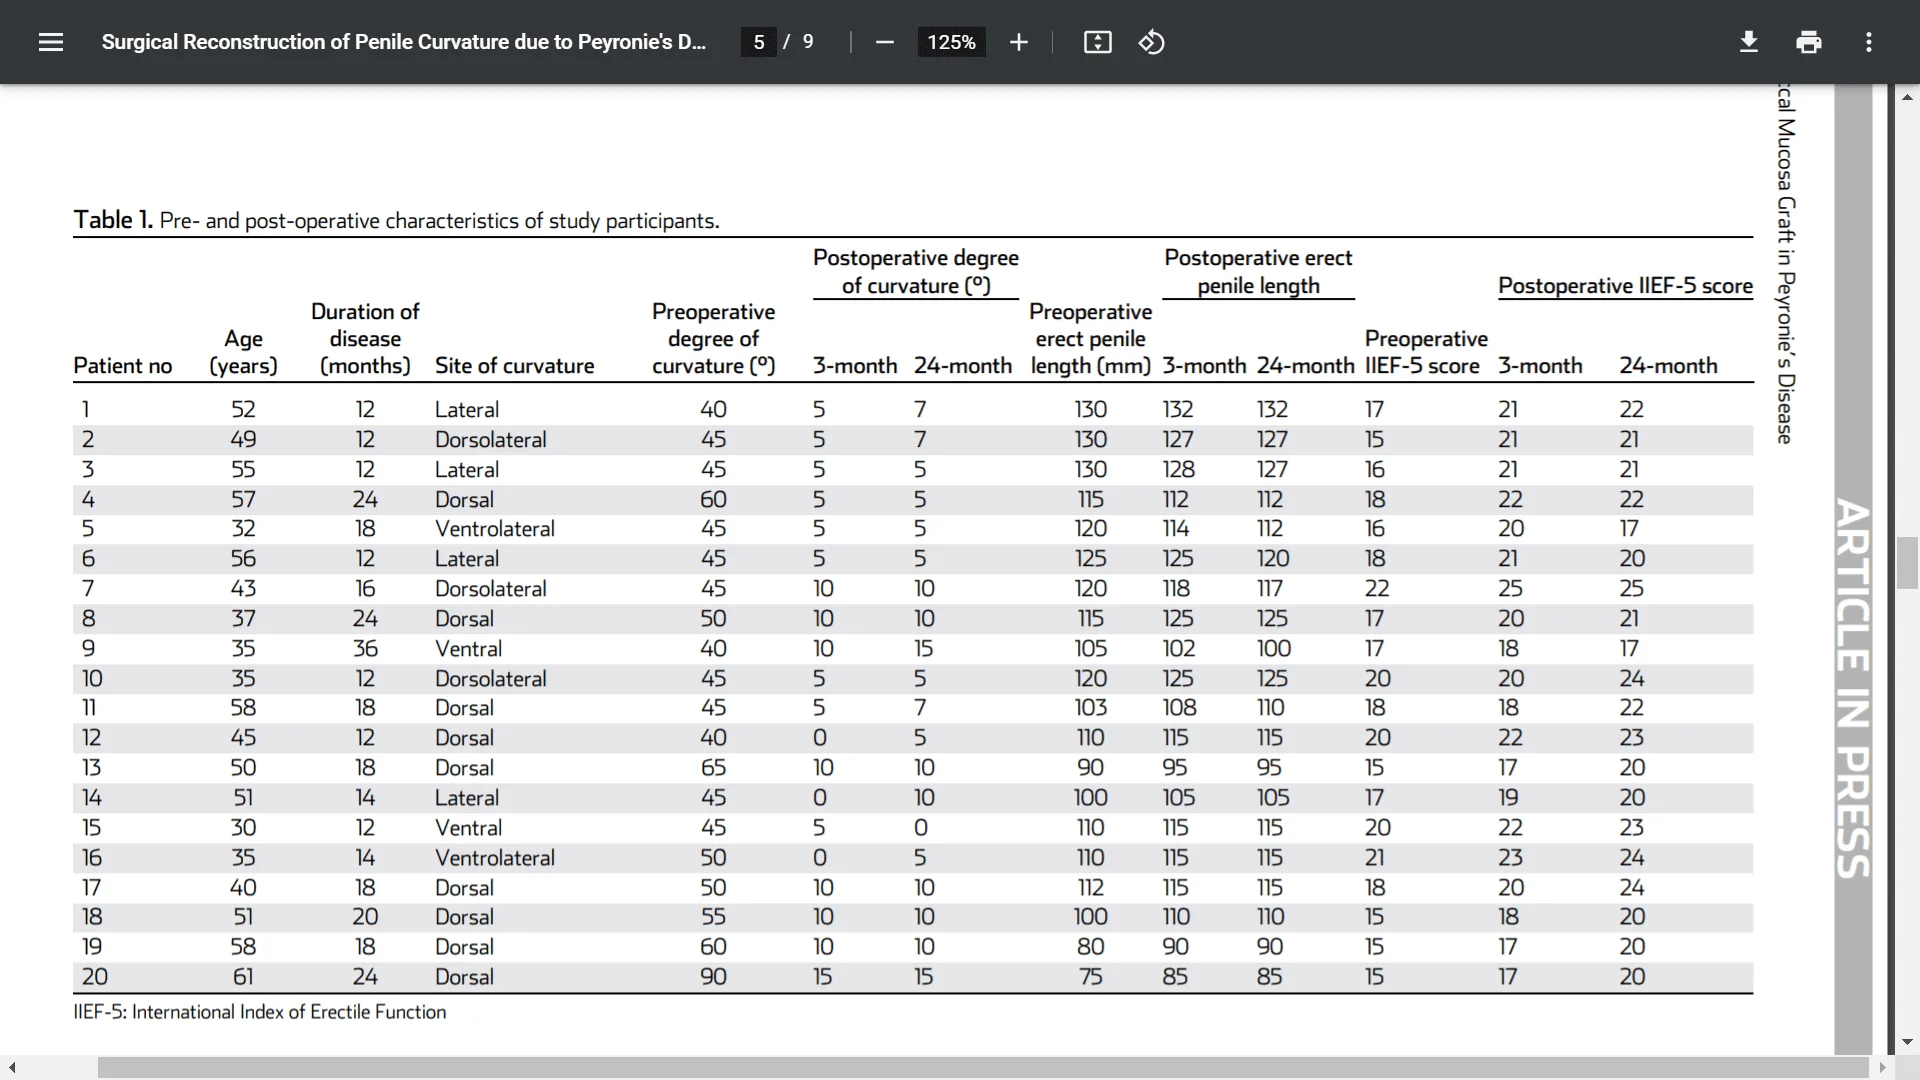This screenshot has width=1920, height=1080.
Task: Click the IIEF-5 footnote text
Action: (259, 1012)
